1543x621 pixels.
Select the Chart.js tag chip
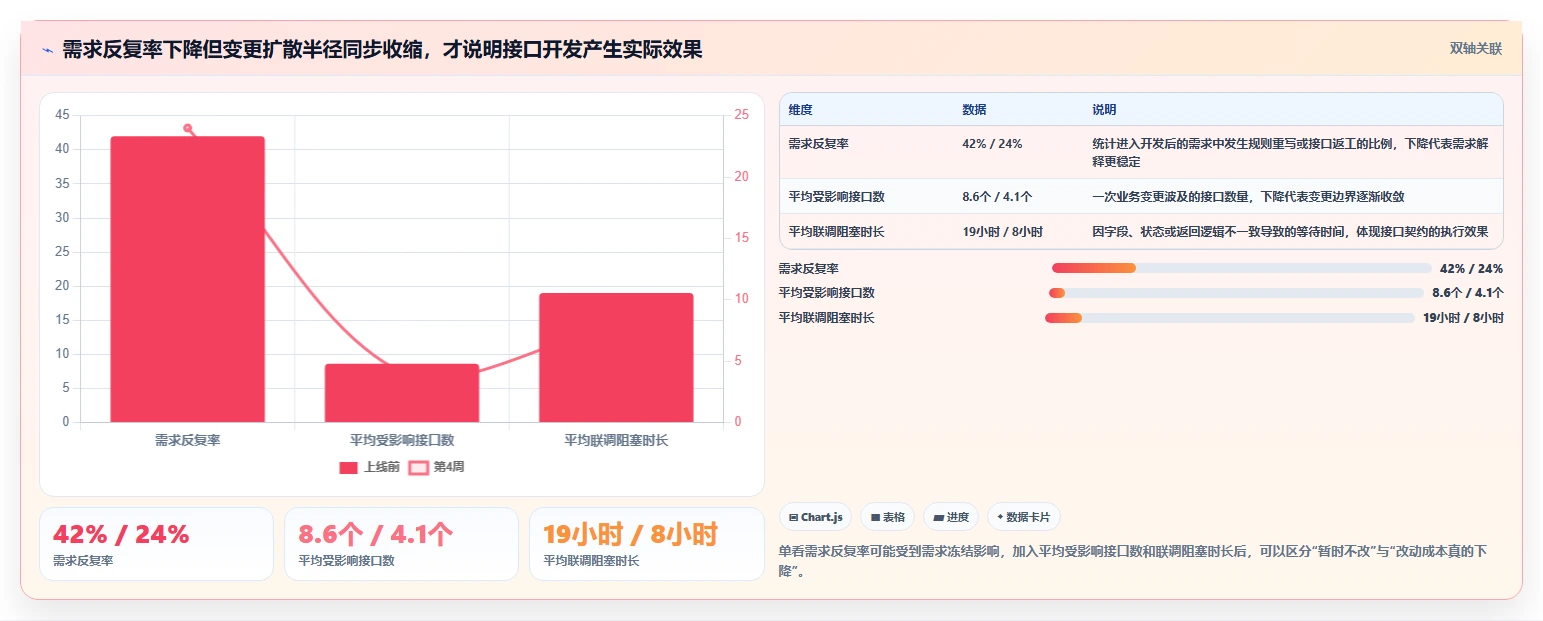coord(815,517)
